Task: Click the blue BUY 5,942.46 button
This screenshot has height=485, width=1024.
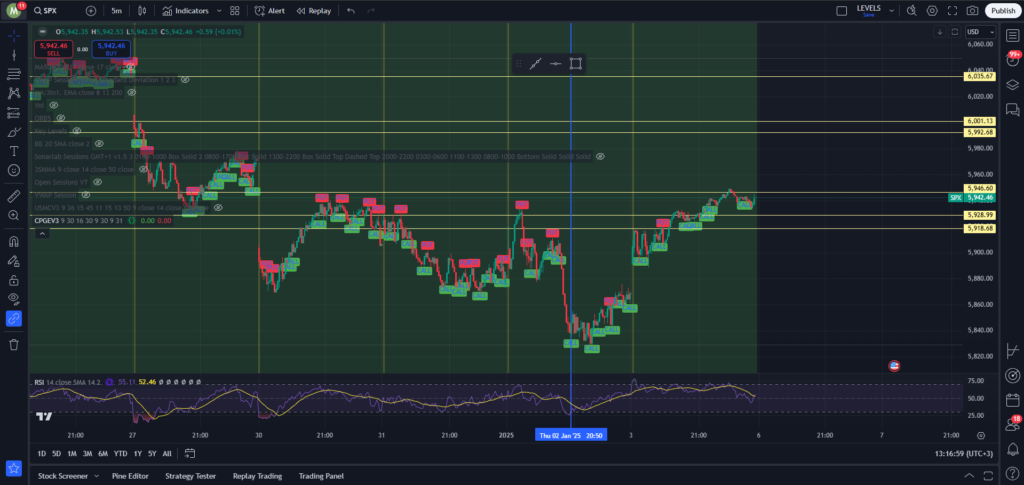Action: pos(112,49)
